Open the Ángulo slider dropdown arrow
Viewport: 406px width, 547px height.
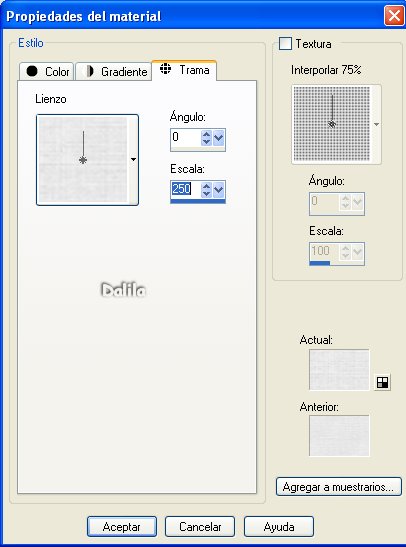coord(219,137)
